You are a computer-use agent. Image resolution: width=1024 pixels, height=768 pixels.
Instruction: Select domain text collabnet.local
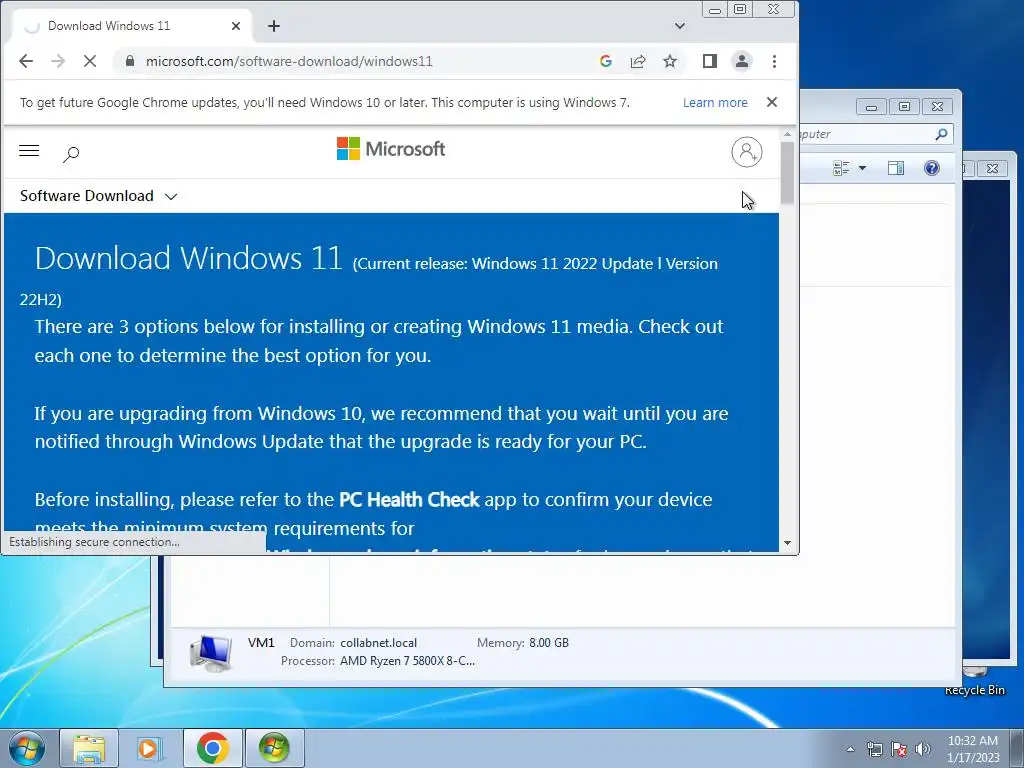click(x=378, y=643)
